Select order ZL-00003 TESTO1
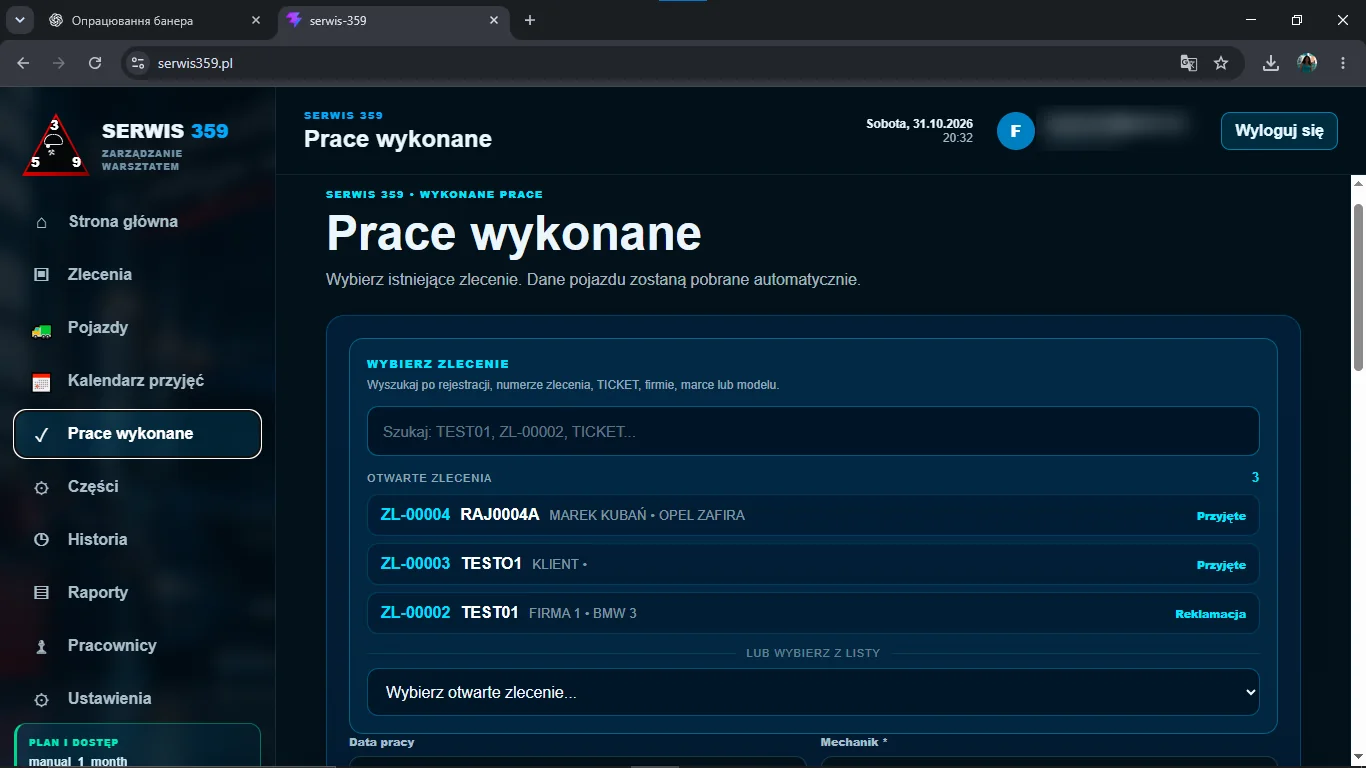The height and width of the screenshot is (768, 1366). click(813, 564)
